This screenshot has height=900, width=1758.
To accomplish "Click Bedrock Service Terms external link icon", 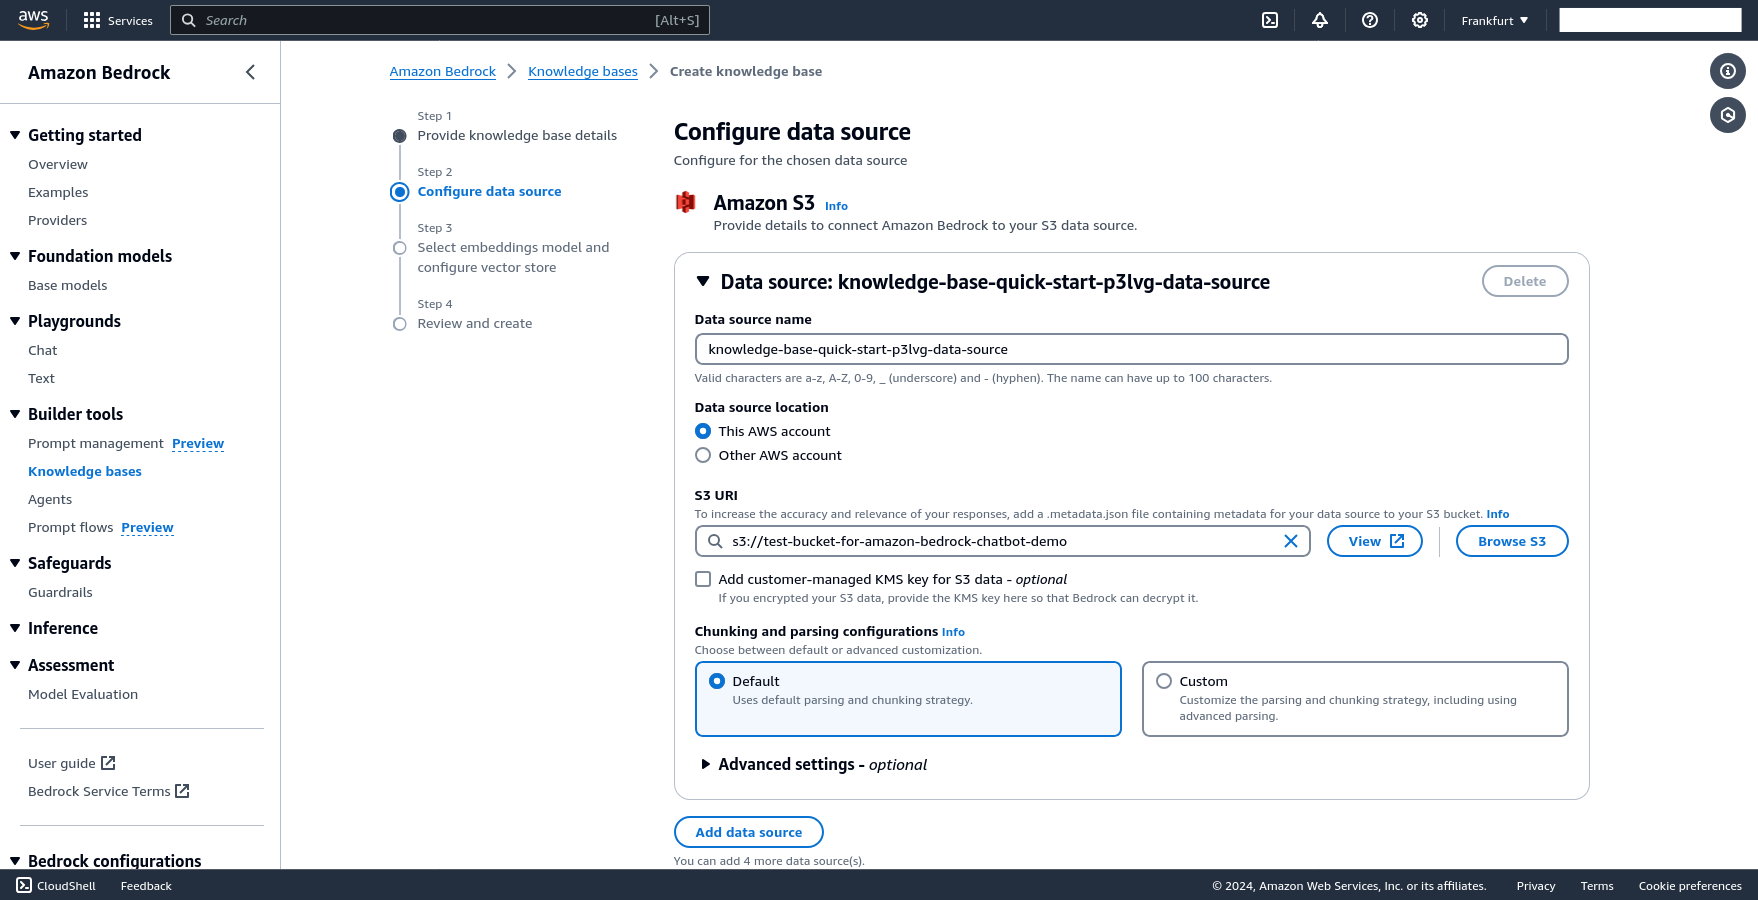I will [182, 791].
